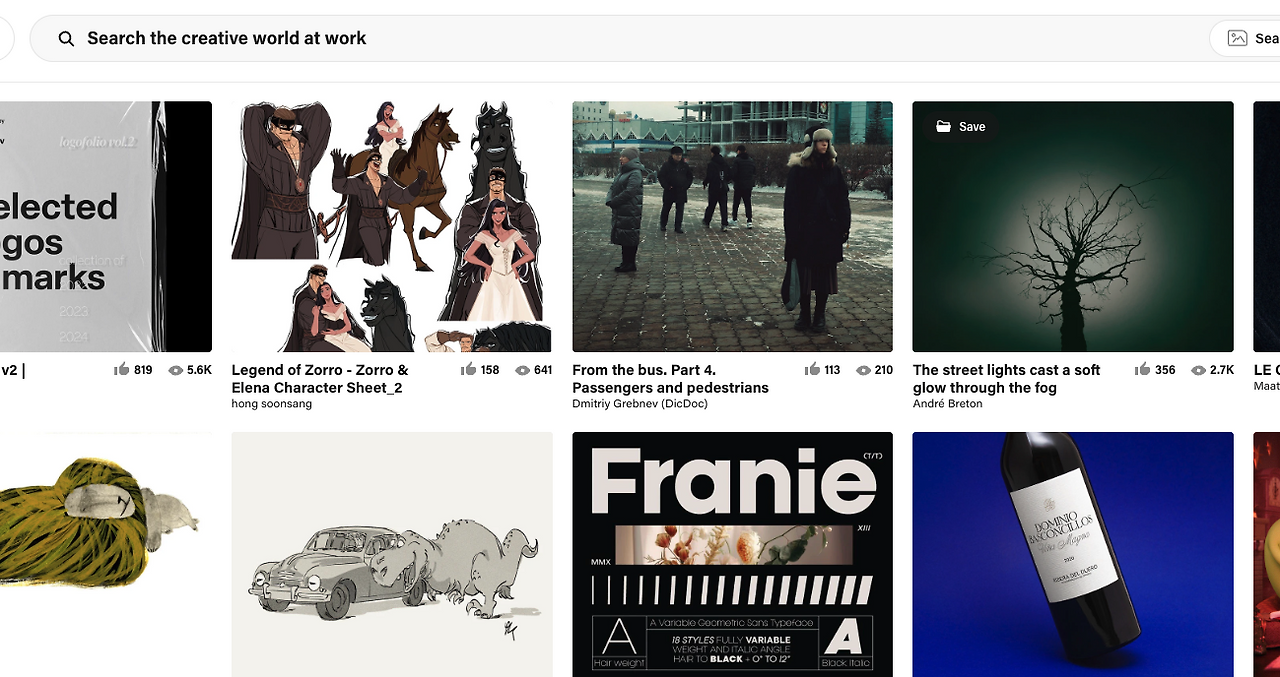Open 'From the bus. Part 4.' title link
1280x677 pixels.
click(x=671, y=379)
